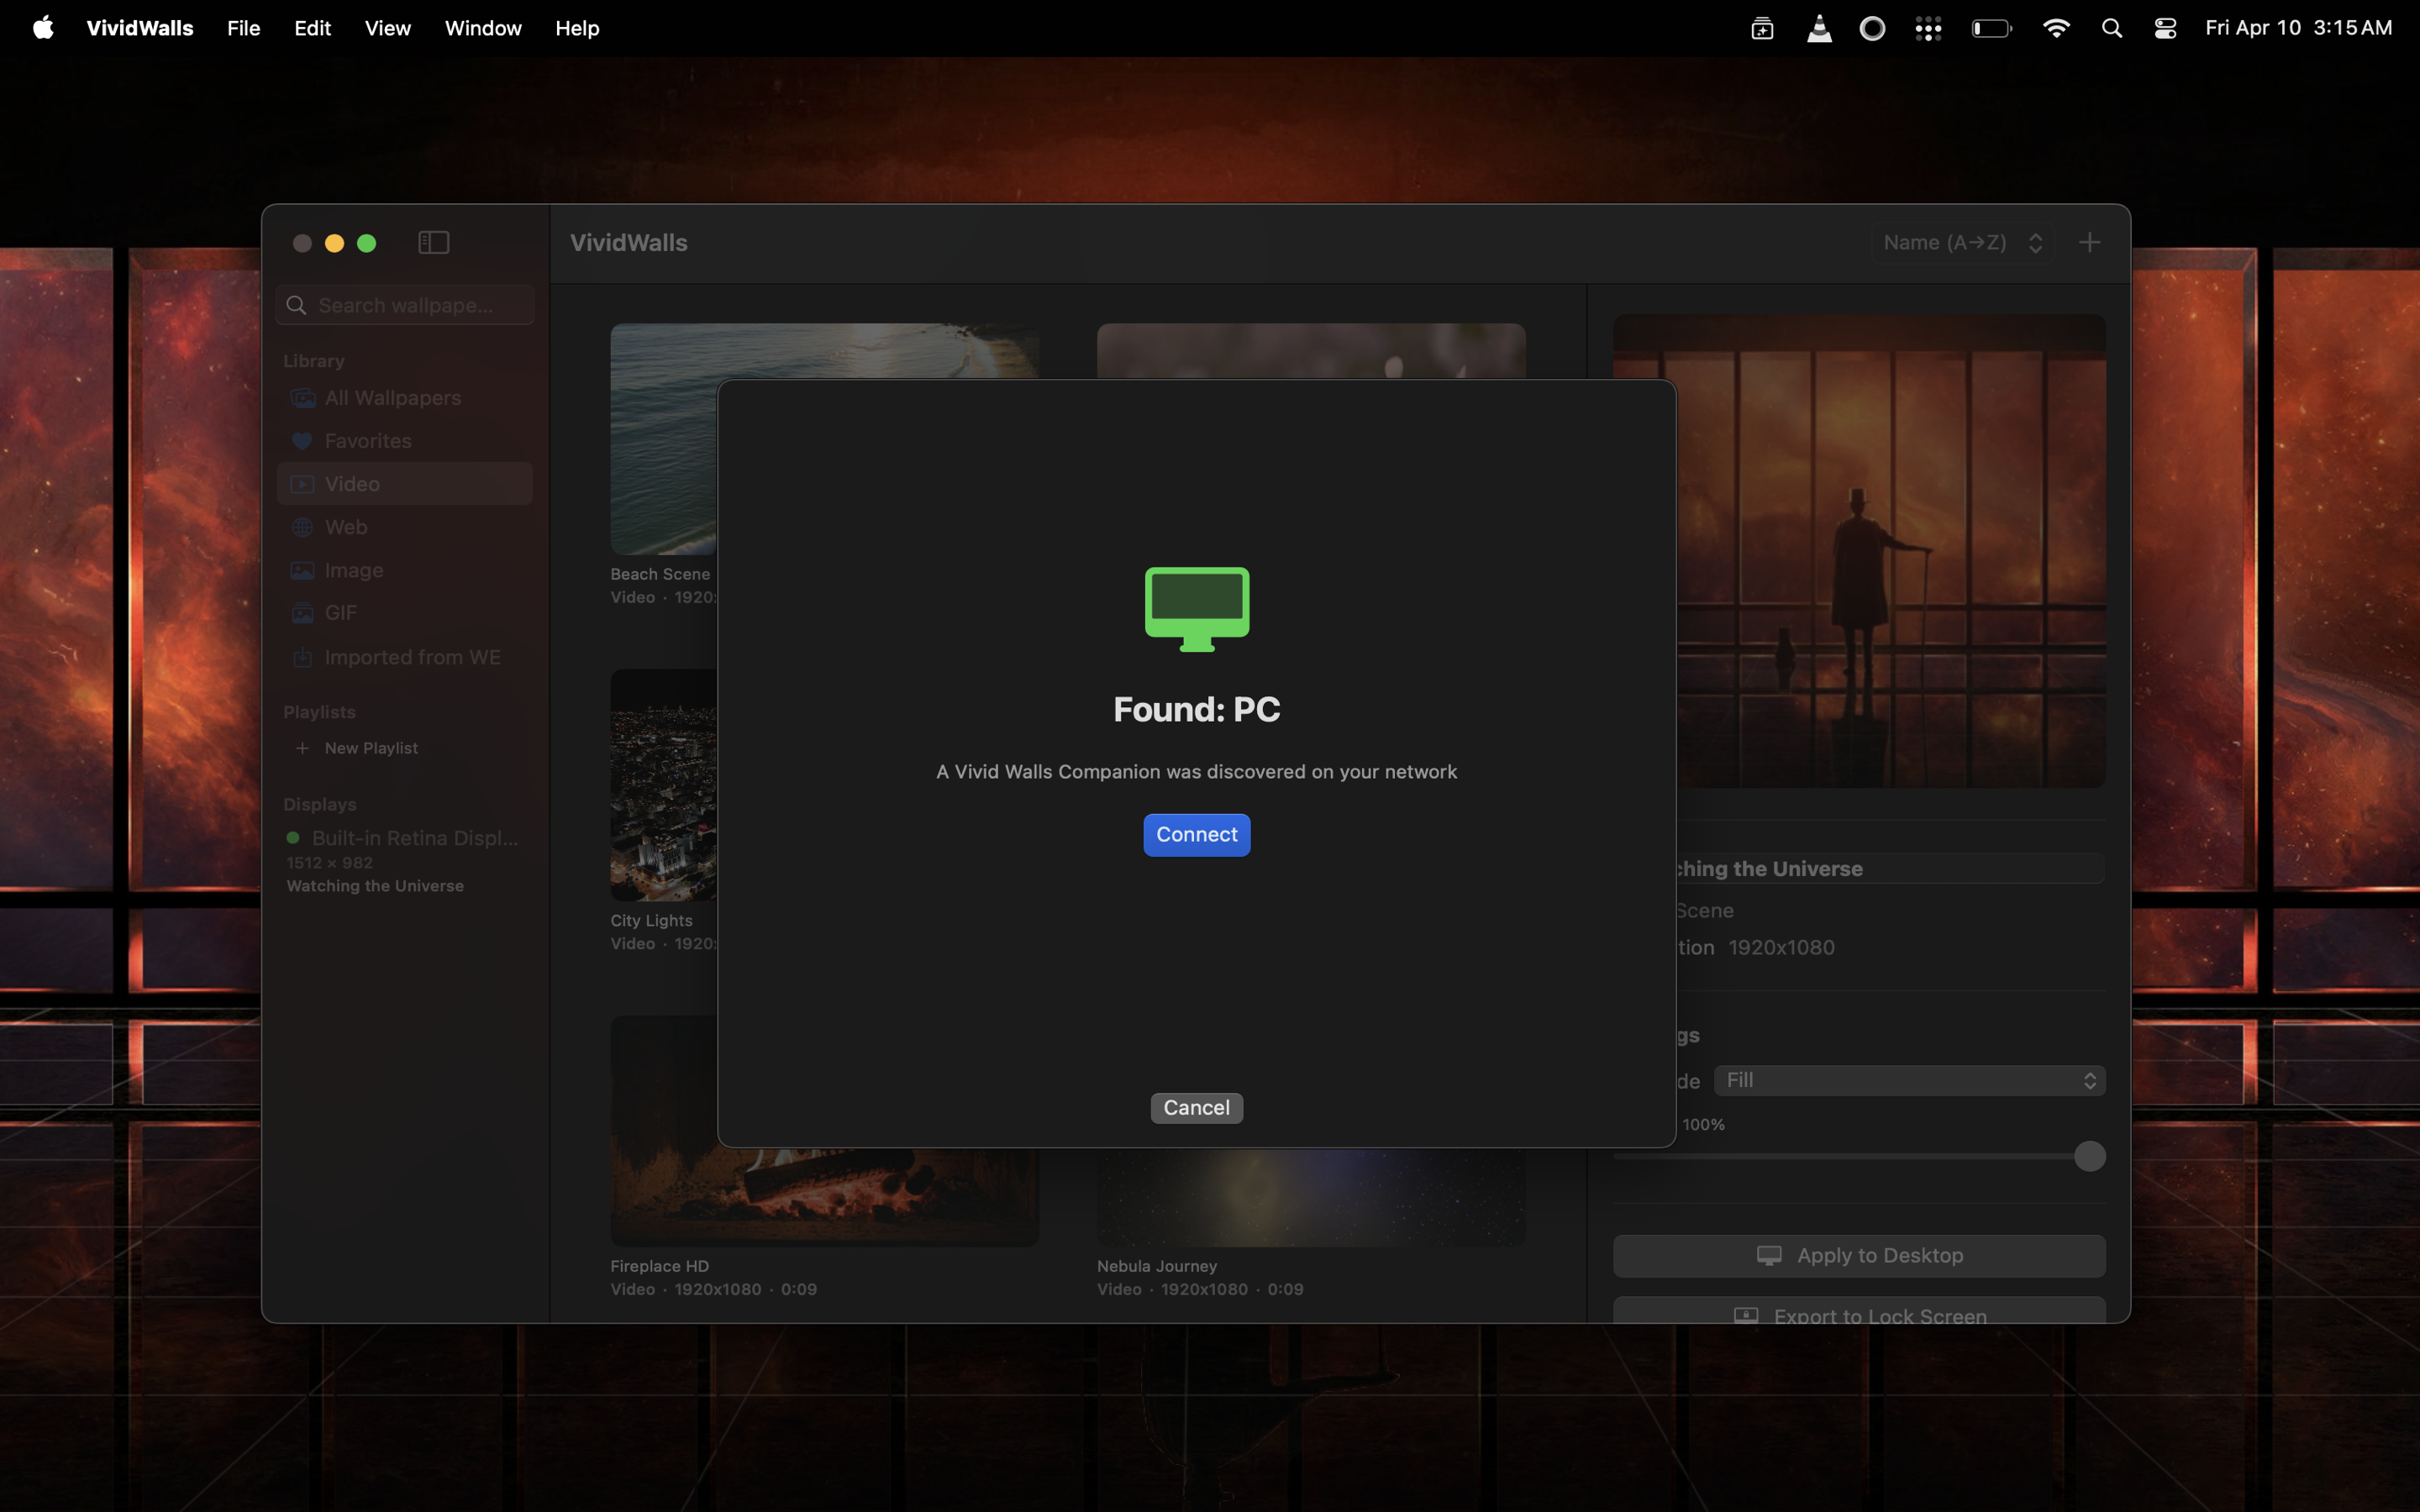
Task: Open Imported from WE category
Action: (x=405, y=657)
